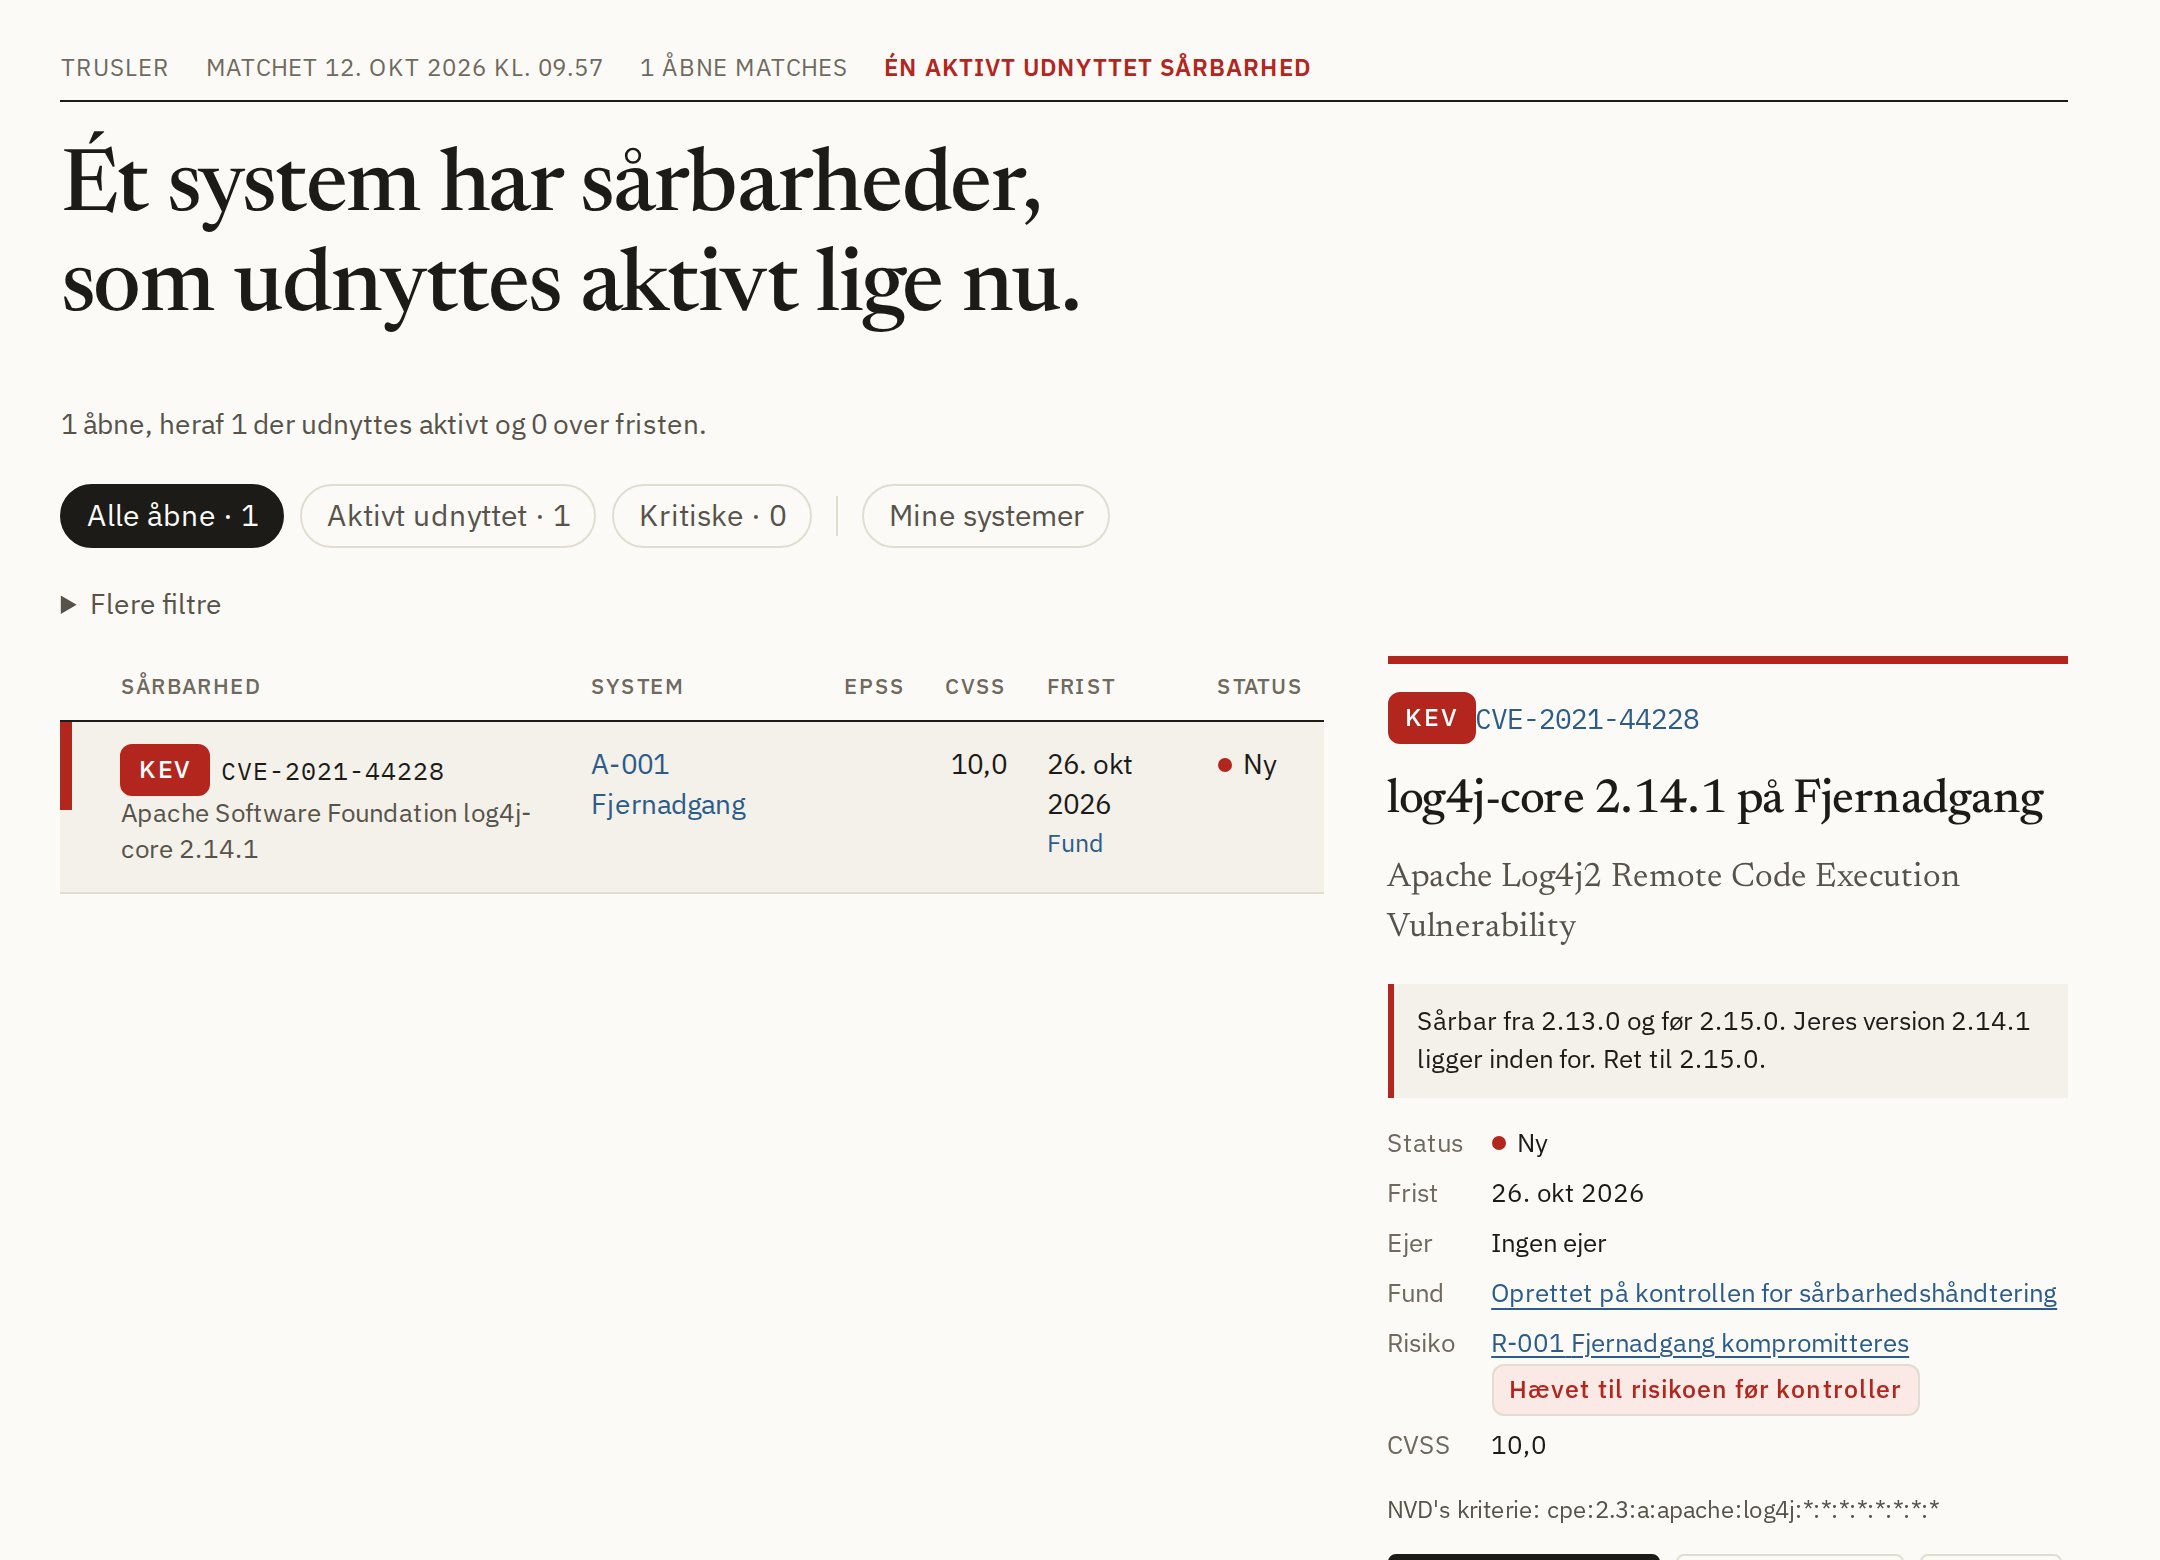
Task: Sort by the CVSS column header
Action: point(975,687)
